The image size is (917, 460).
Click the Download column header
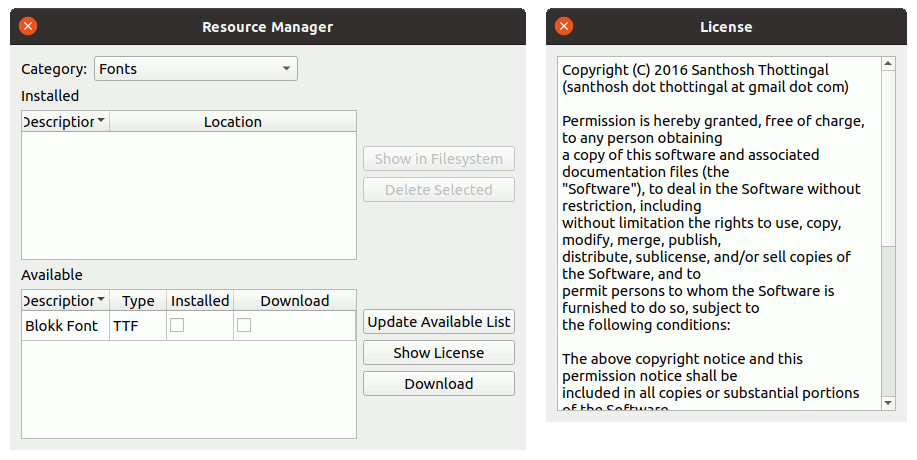click(x=294, y=301)
